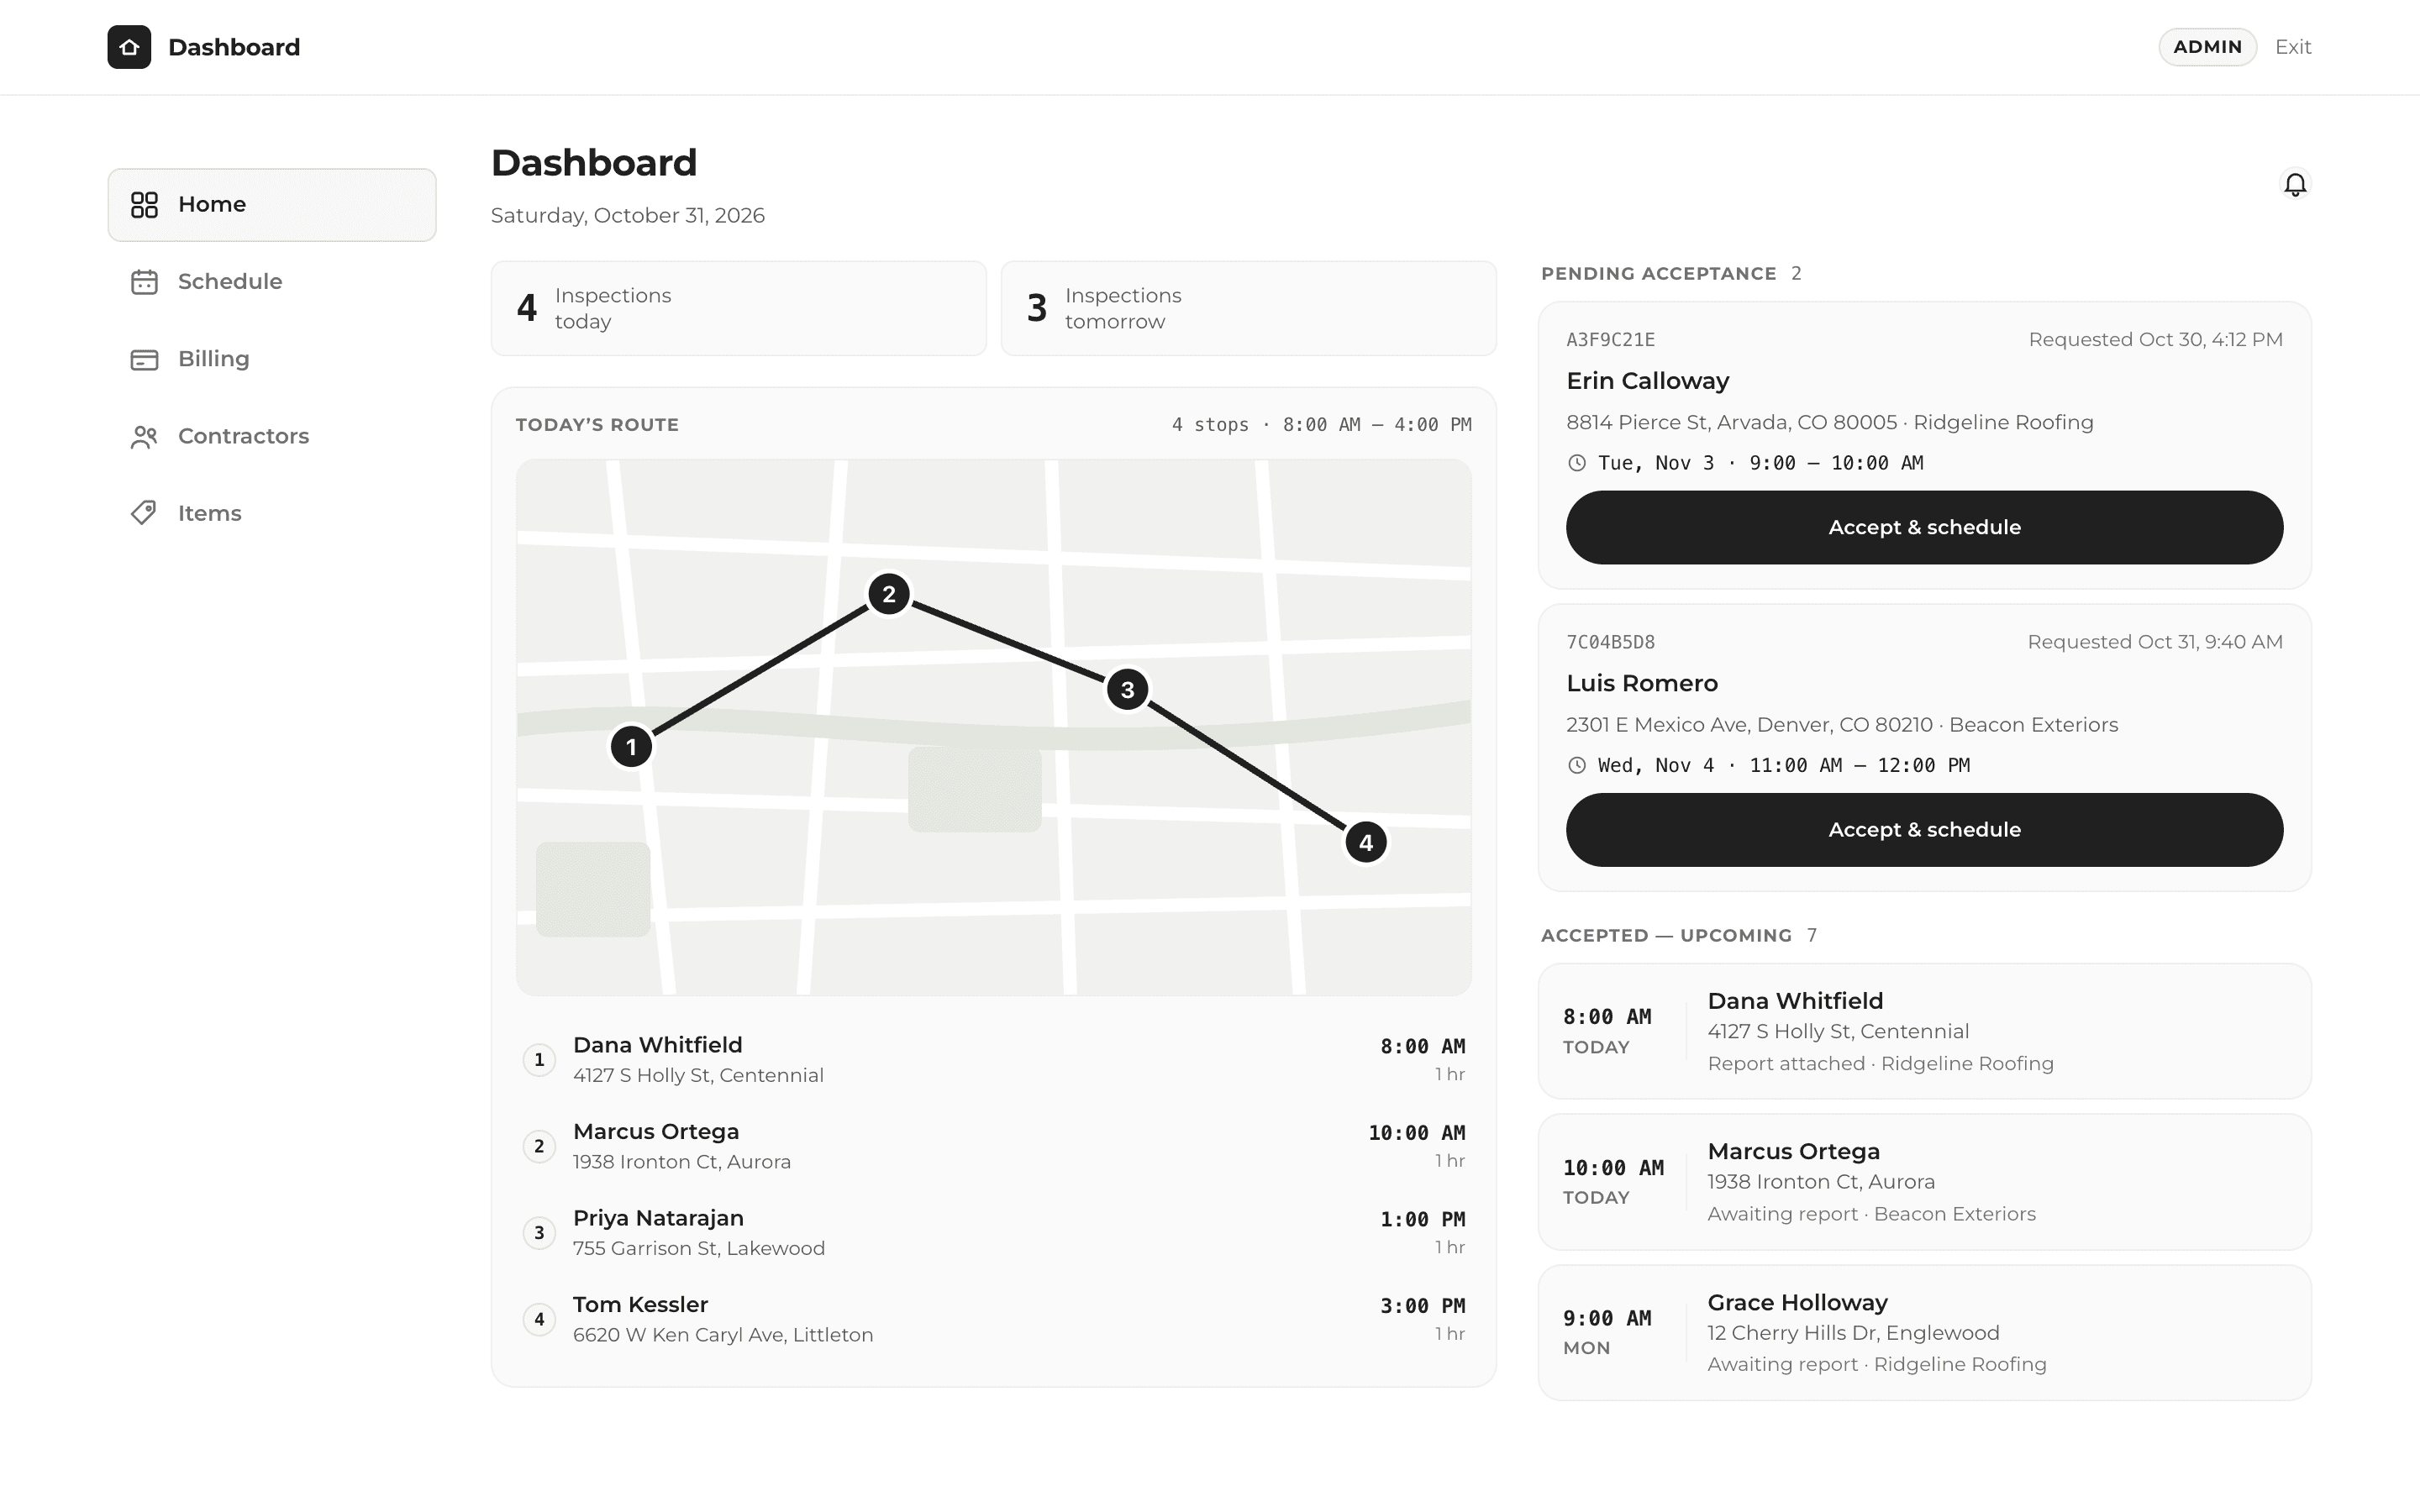
Task: Click the Contractors people icon
Action: click(x=144, y=437)
